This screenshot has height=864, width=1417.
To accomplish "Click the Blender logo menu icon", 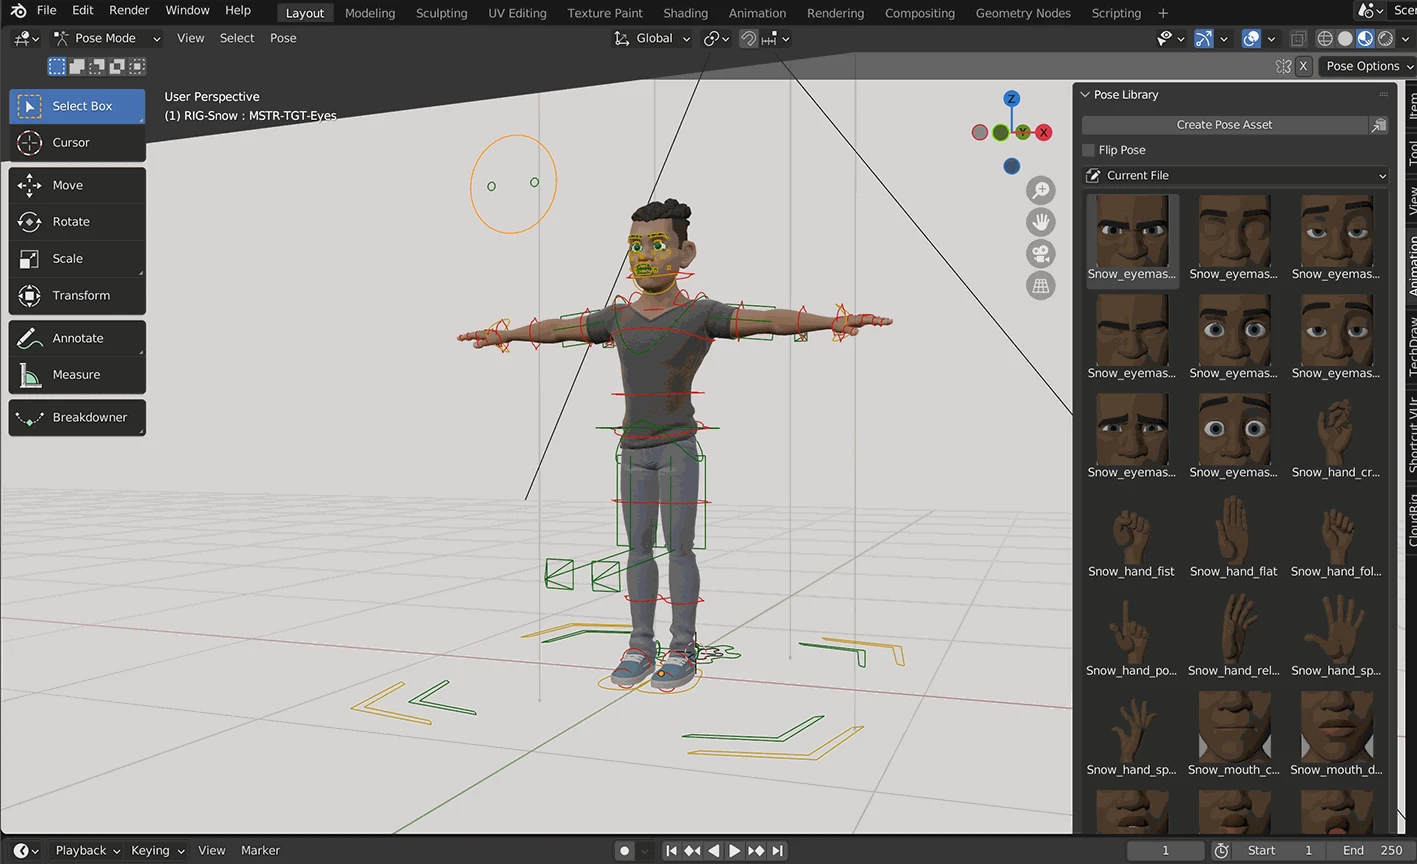I will 18,10.
